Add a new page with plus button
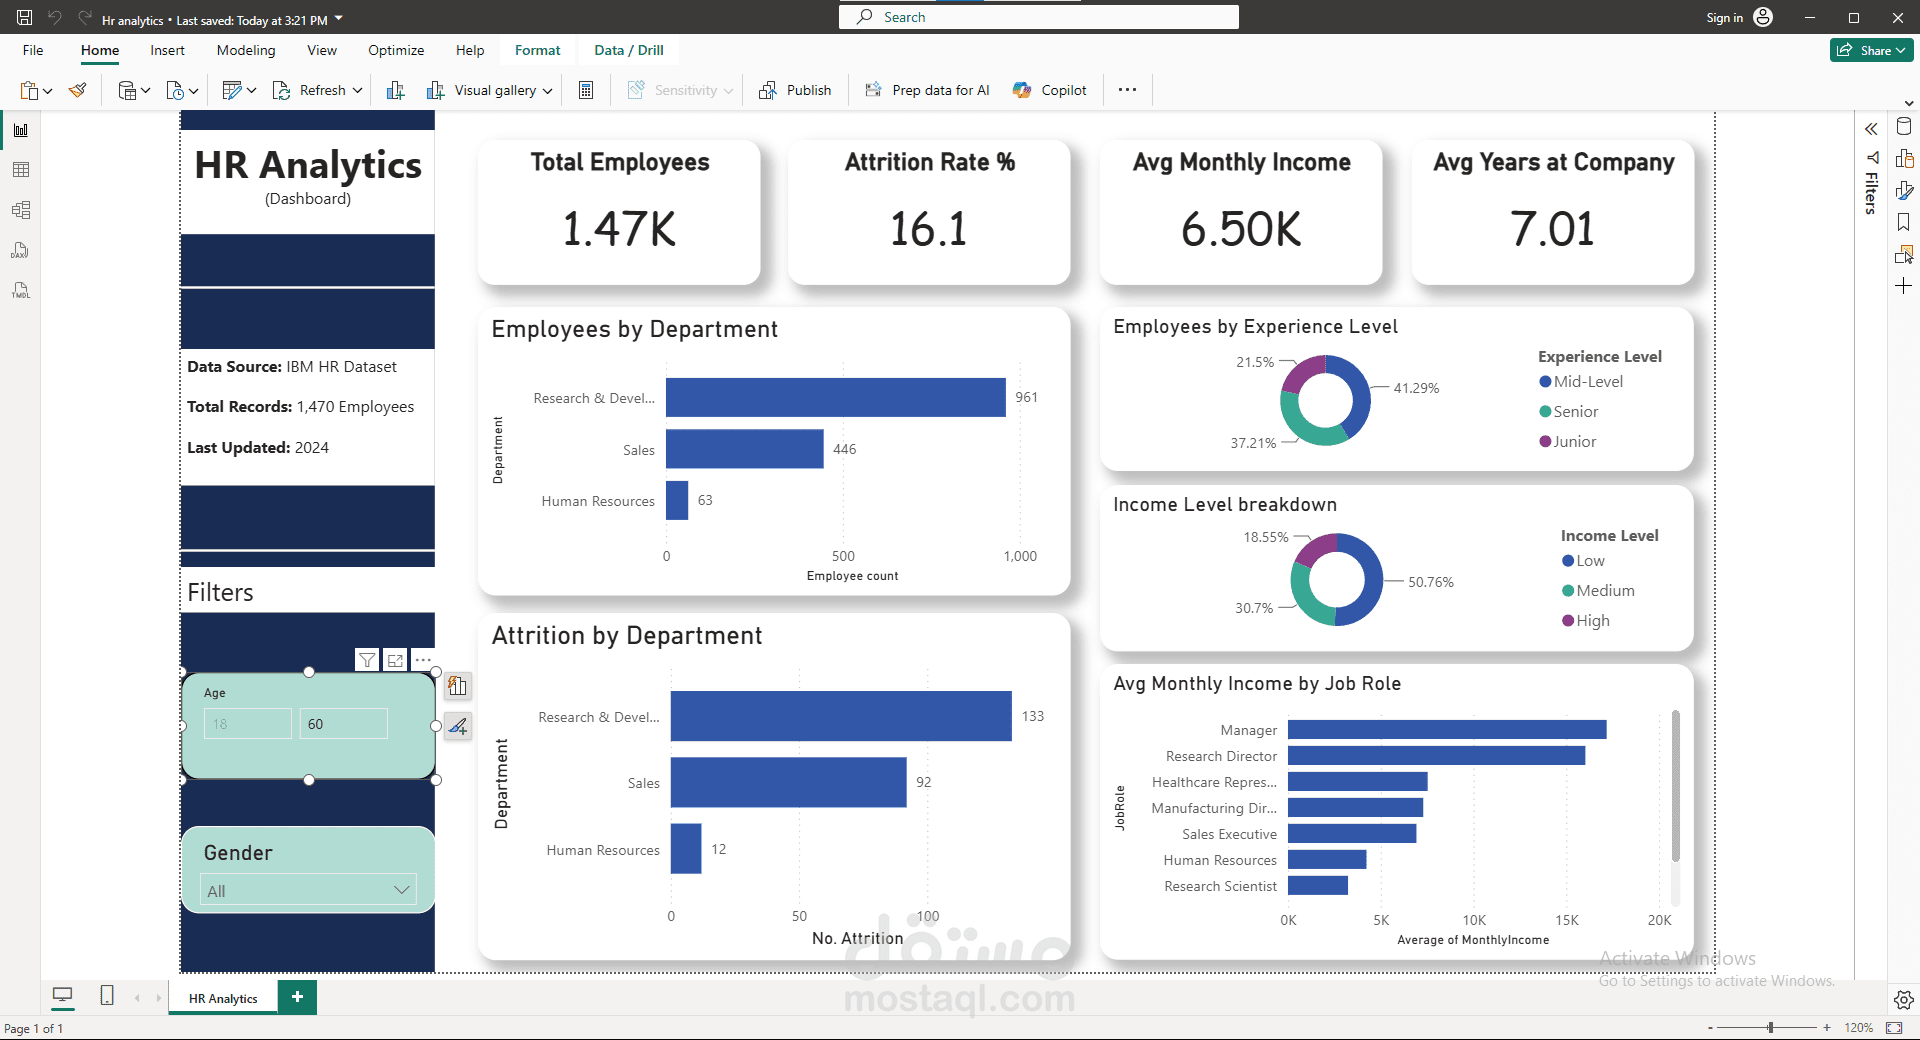 297,997
